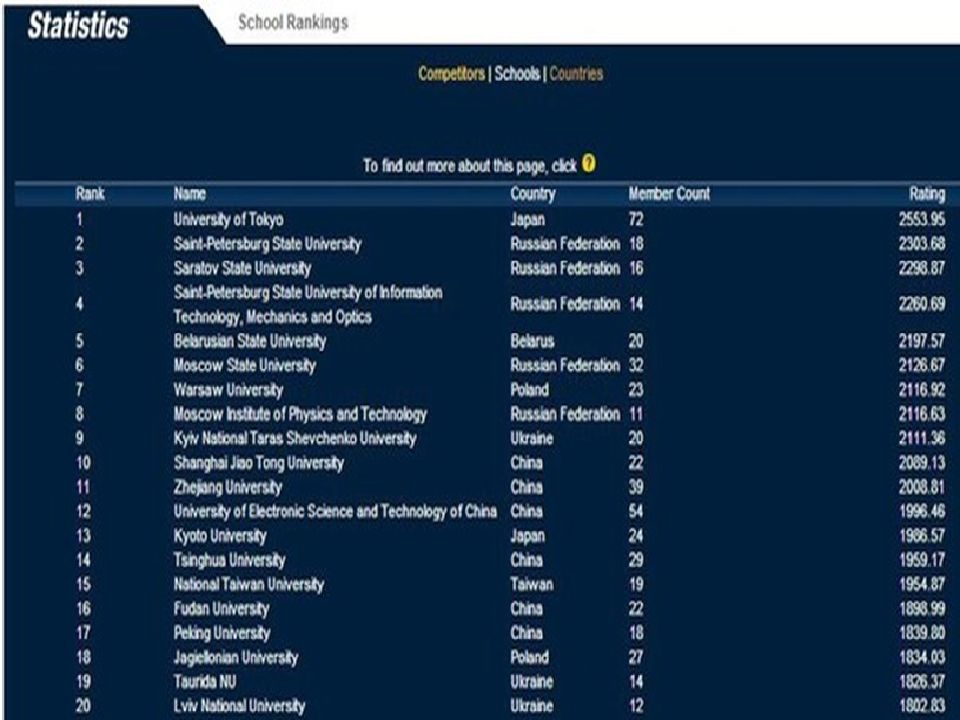This screenshot has height=720, width=960.
Task: Sort by the Rank column header
Action: [x=90, y=194]
